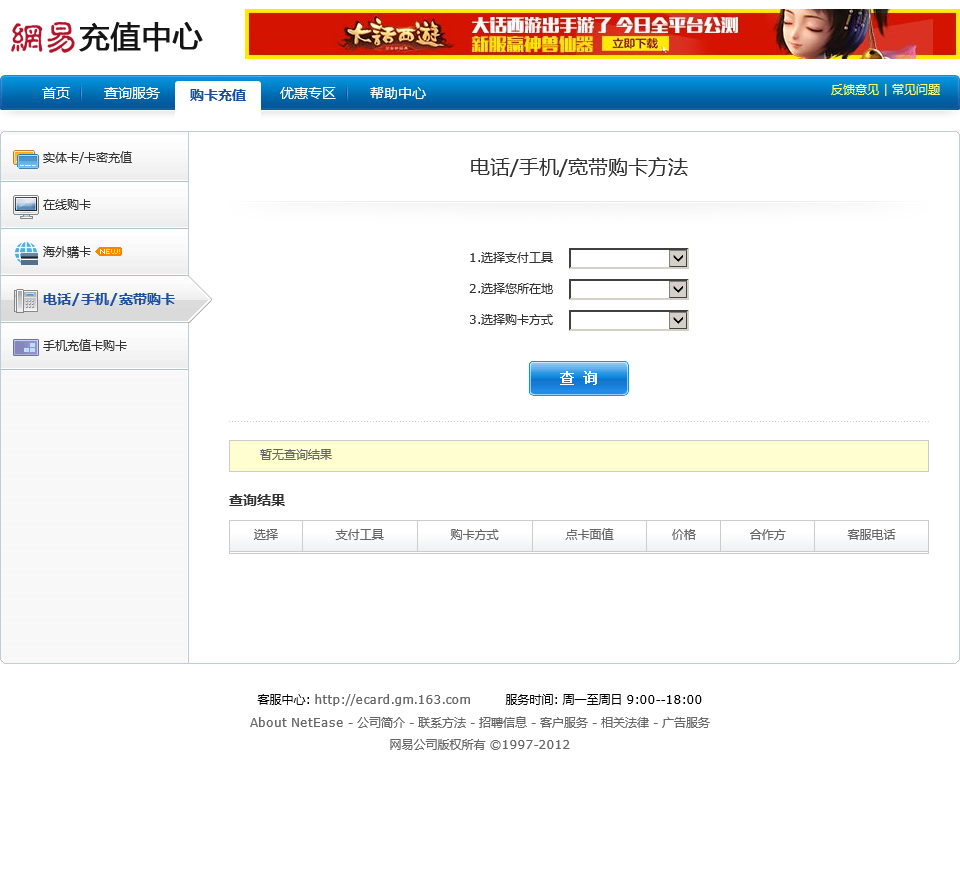Select 海外購卡 in the sidebar
The image size is (960, 873).
pos(94,252)
